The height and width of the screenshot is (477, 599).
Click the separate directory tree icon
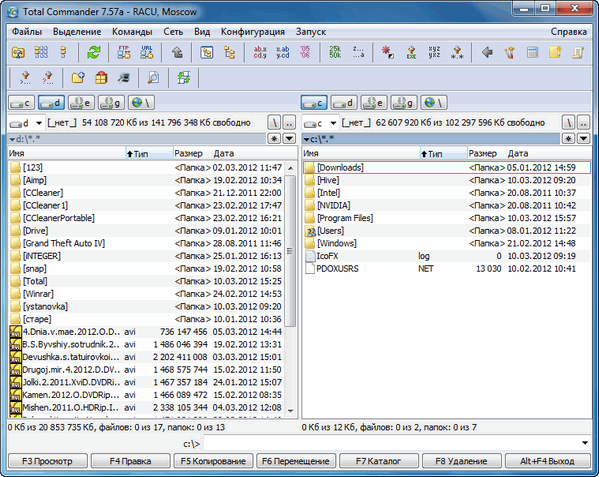[x=229, y=52]
